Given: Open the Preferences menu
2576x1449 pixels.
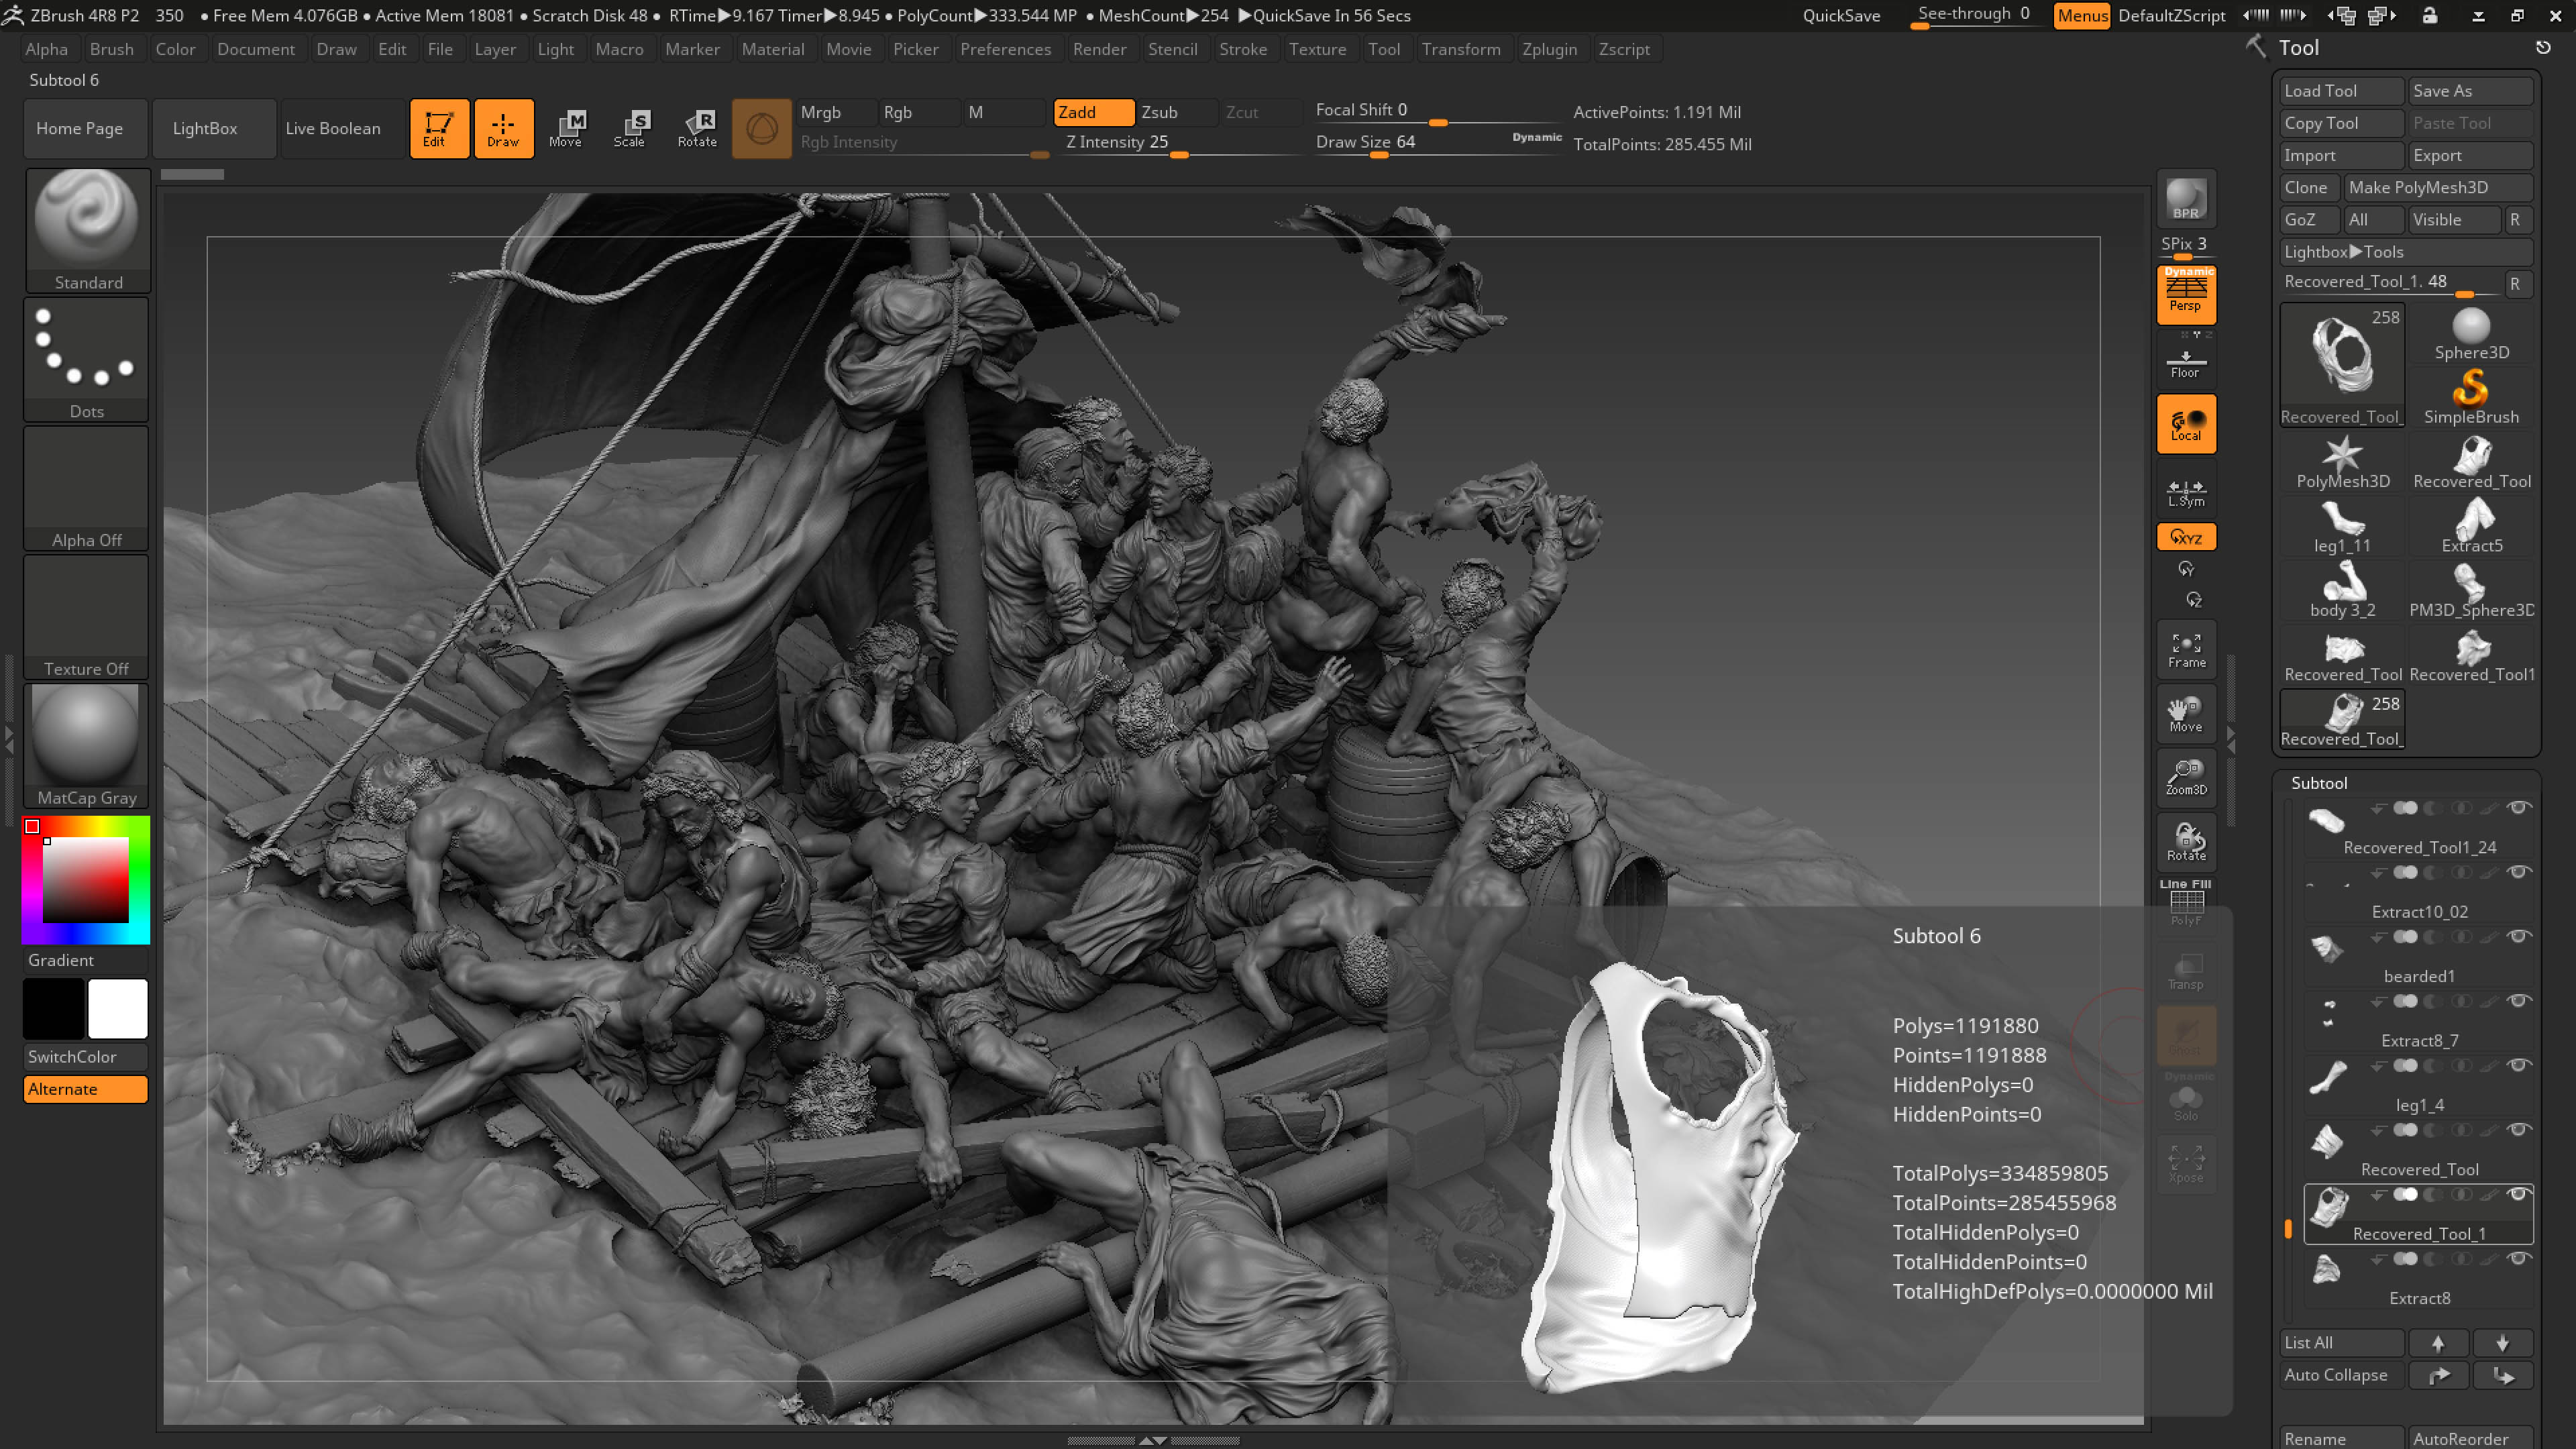Looking at the screenshot, I should [1005, 49].
